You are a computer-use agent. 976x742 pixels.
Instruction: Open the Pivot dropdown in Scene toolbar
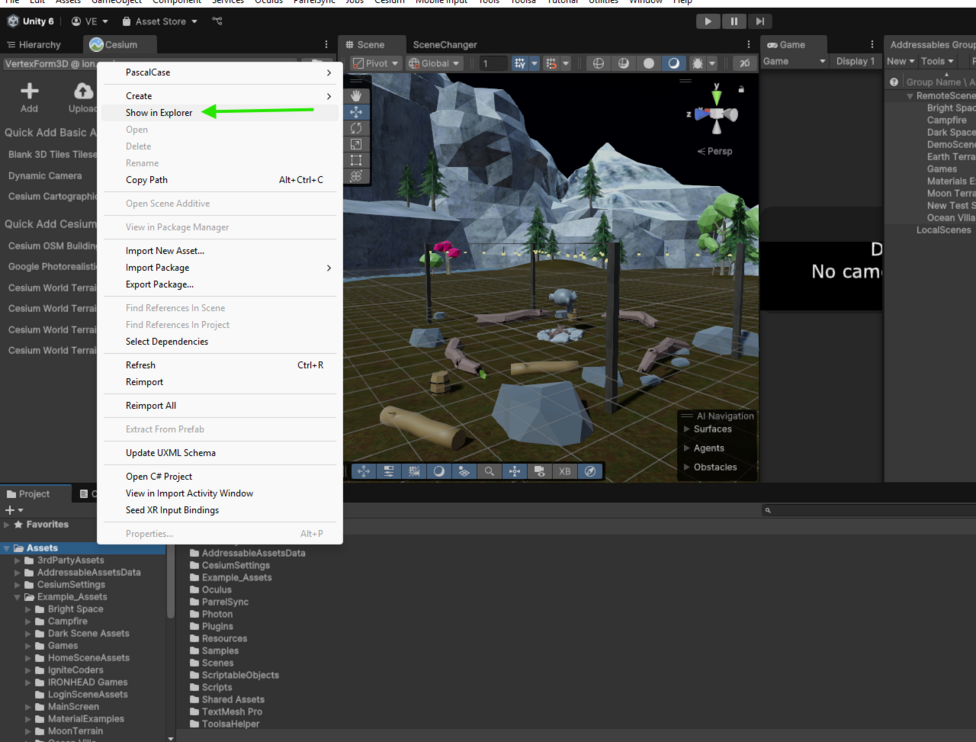[376, 63]
